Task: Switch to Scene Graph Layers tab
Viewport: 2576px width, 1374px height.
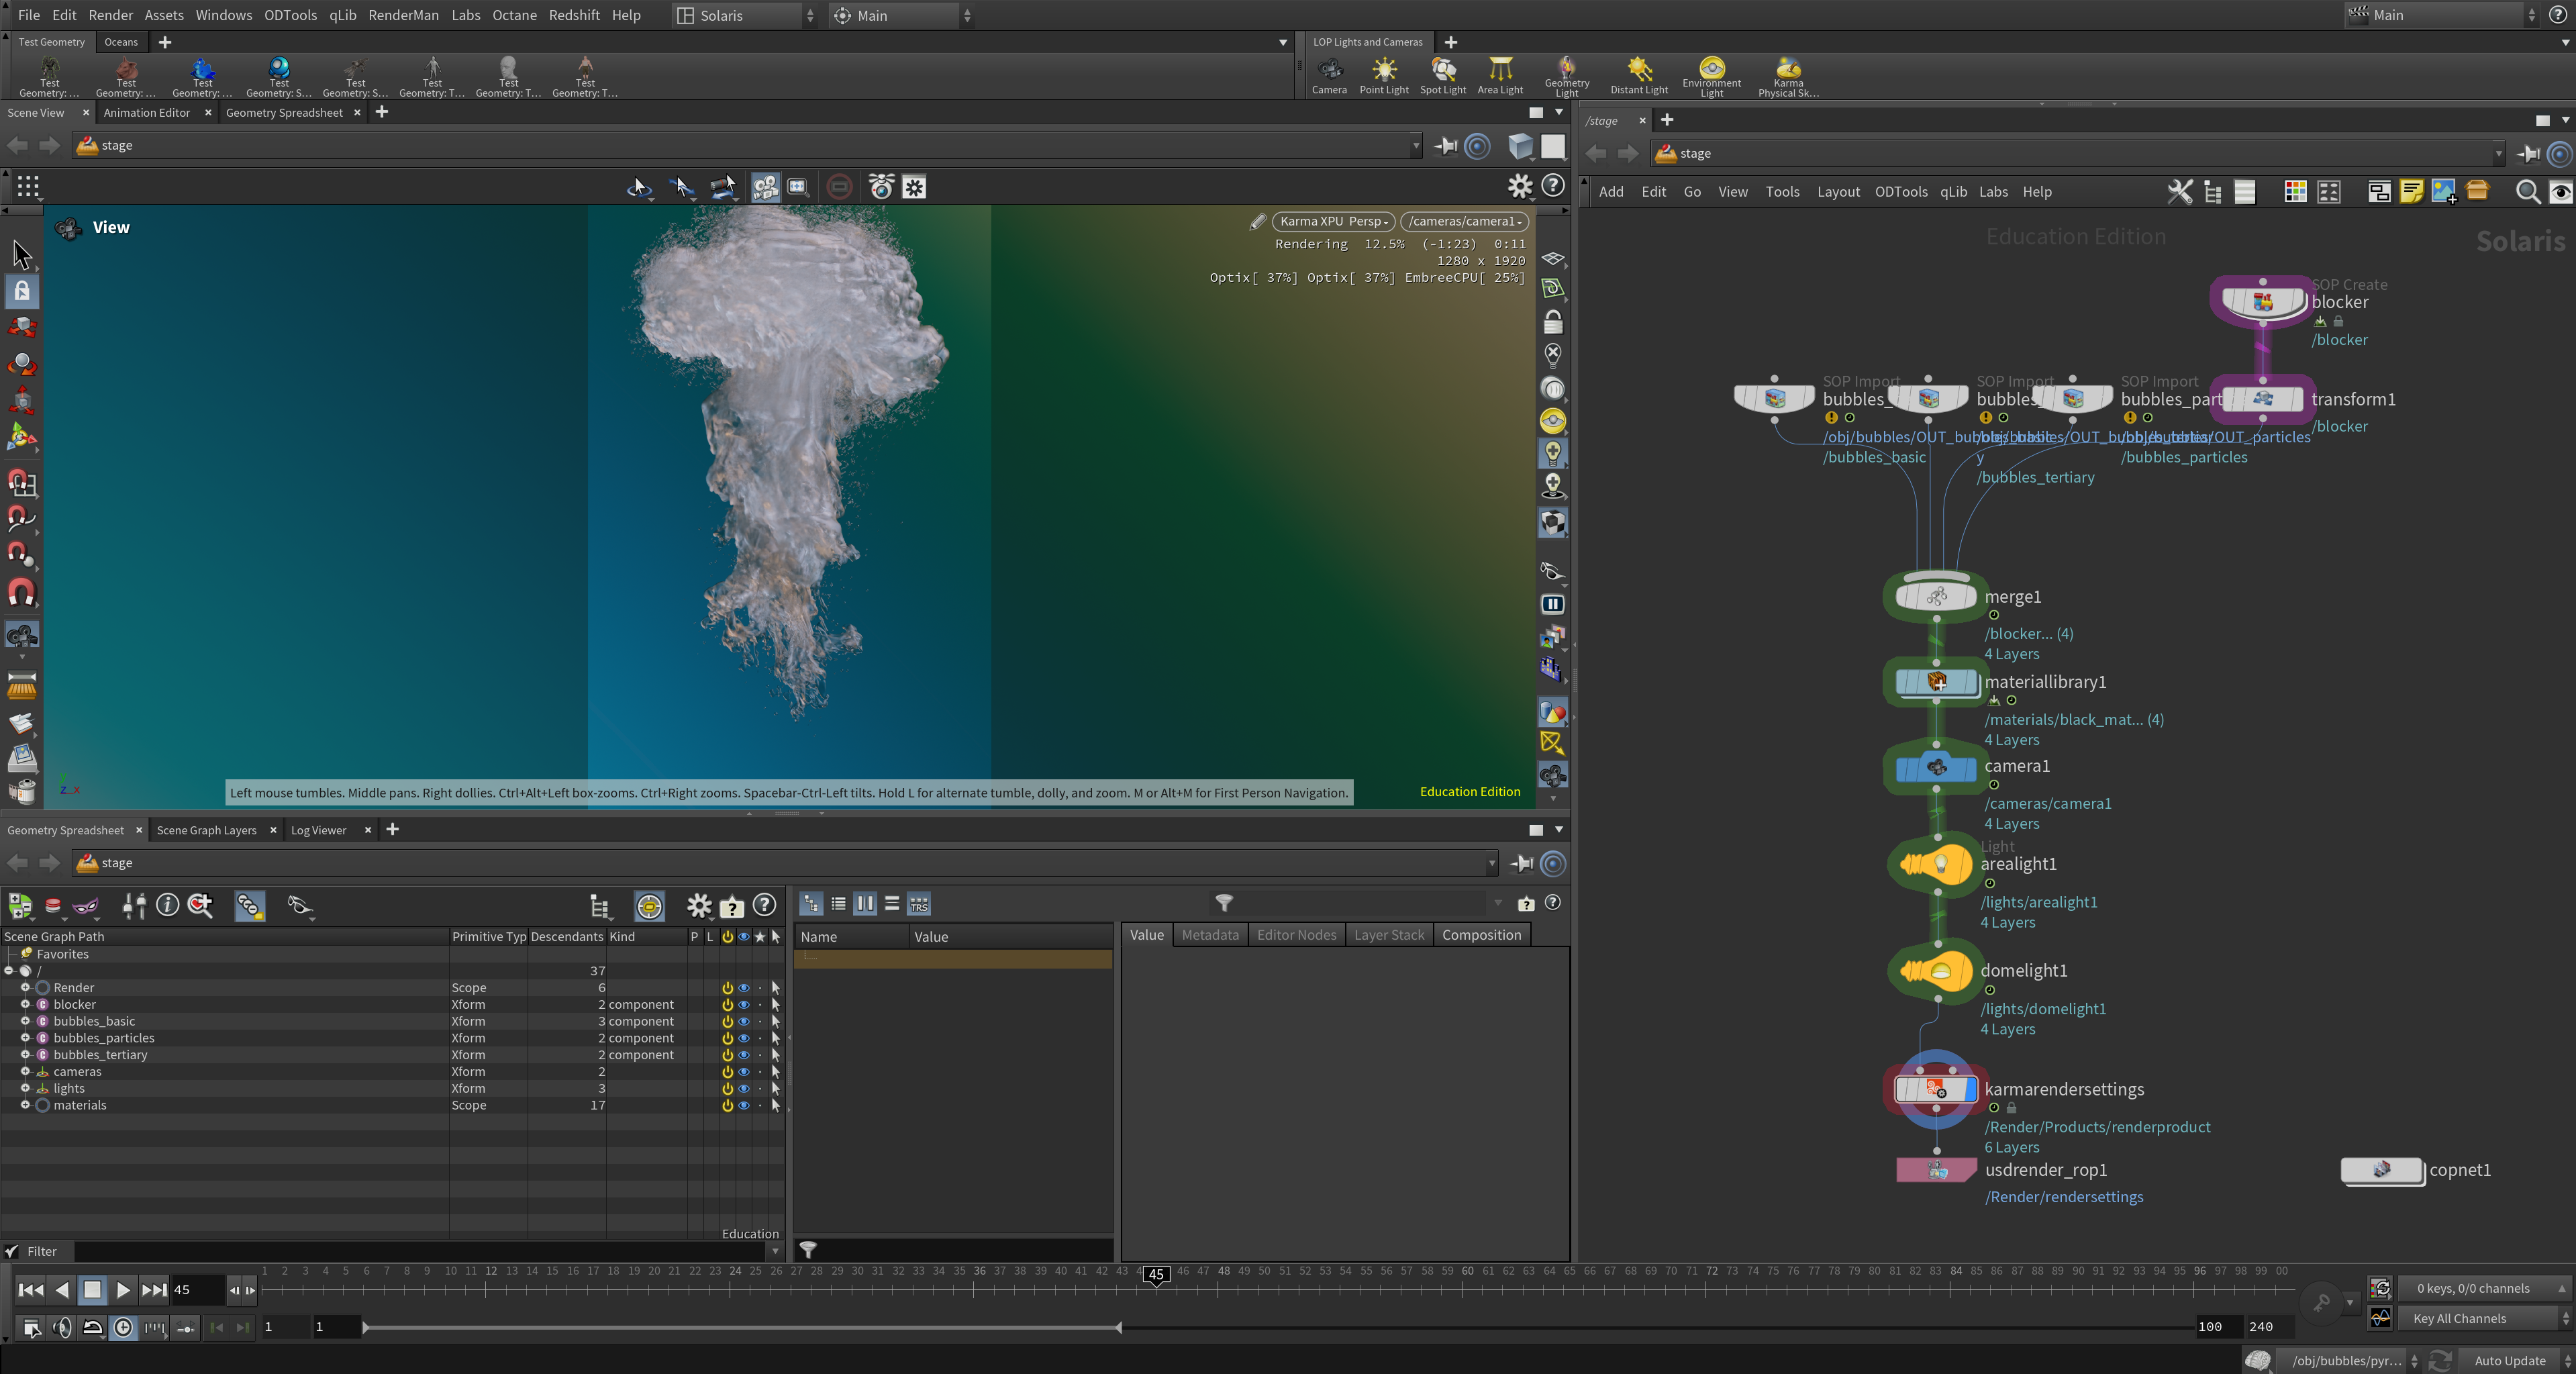Action: pos(206,831)
